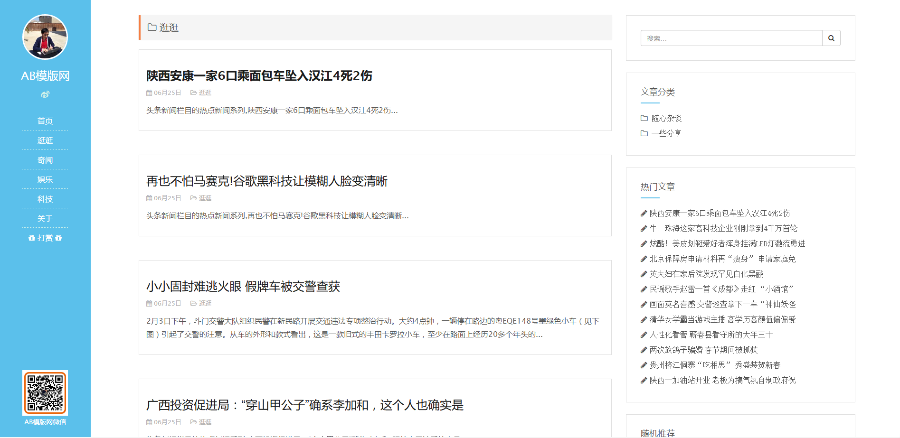This screenshot has width=900, height=438.
Task: Click the QR code image in sidebar
Action: 45,393
